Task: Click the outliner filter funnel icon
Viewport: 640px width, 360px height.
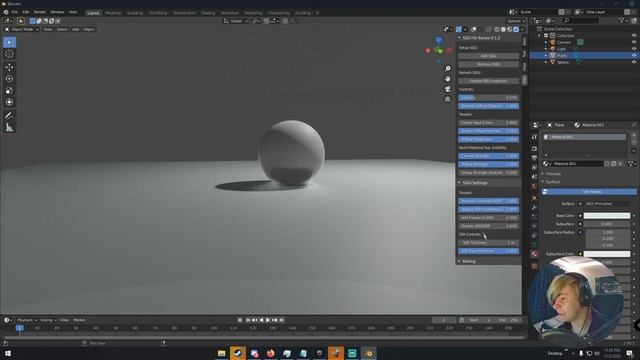Action: tap(622, 20)
